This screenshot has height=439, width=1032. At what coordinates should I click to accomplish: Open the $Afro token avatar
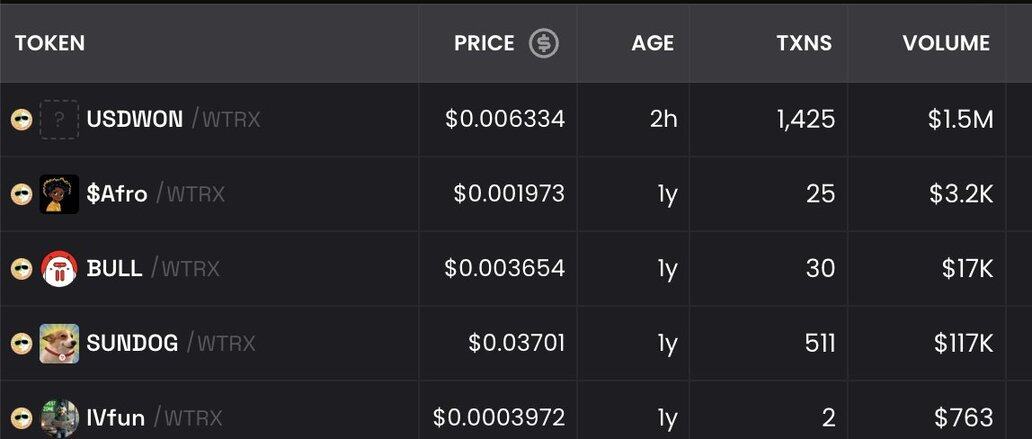point(59,194)
